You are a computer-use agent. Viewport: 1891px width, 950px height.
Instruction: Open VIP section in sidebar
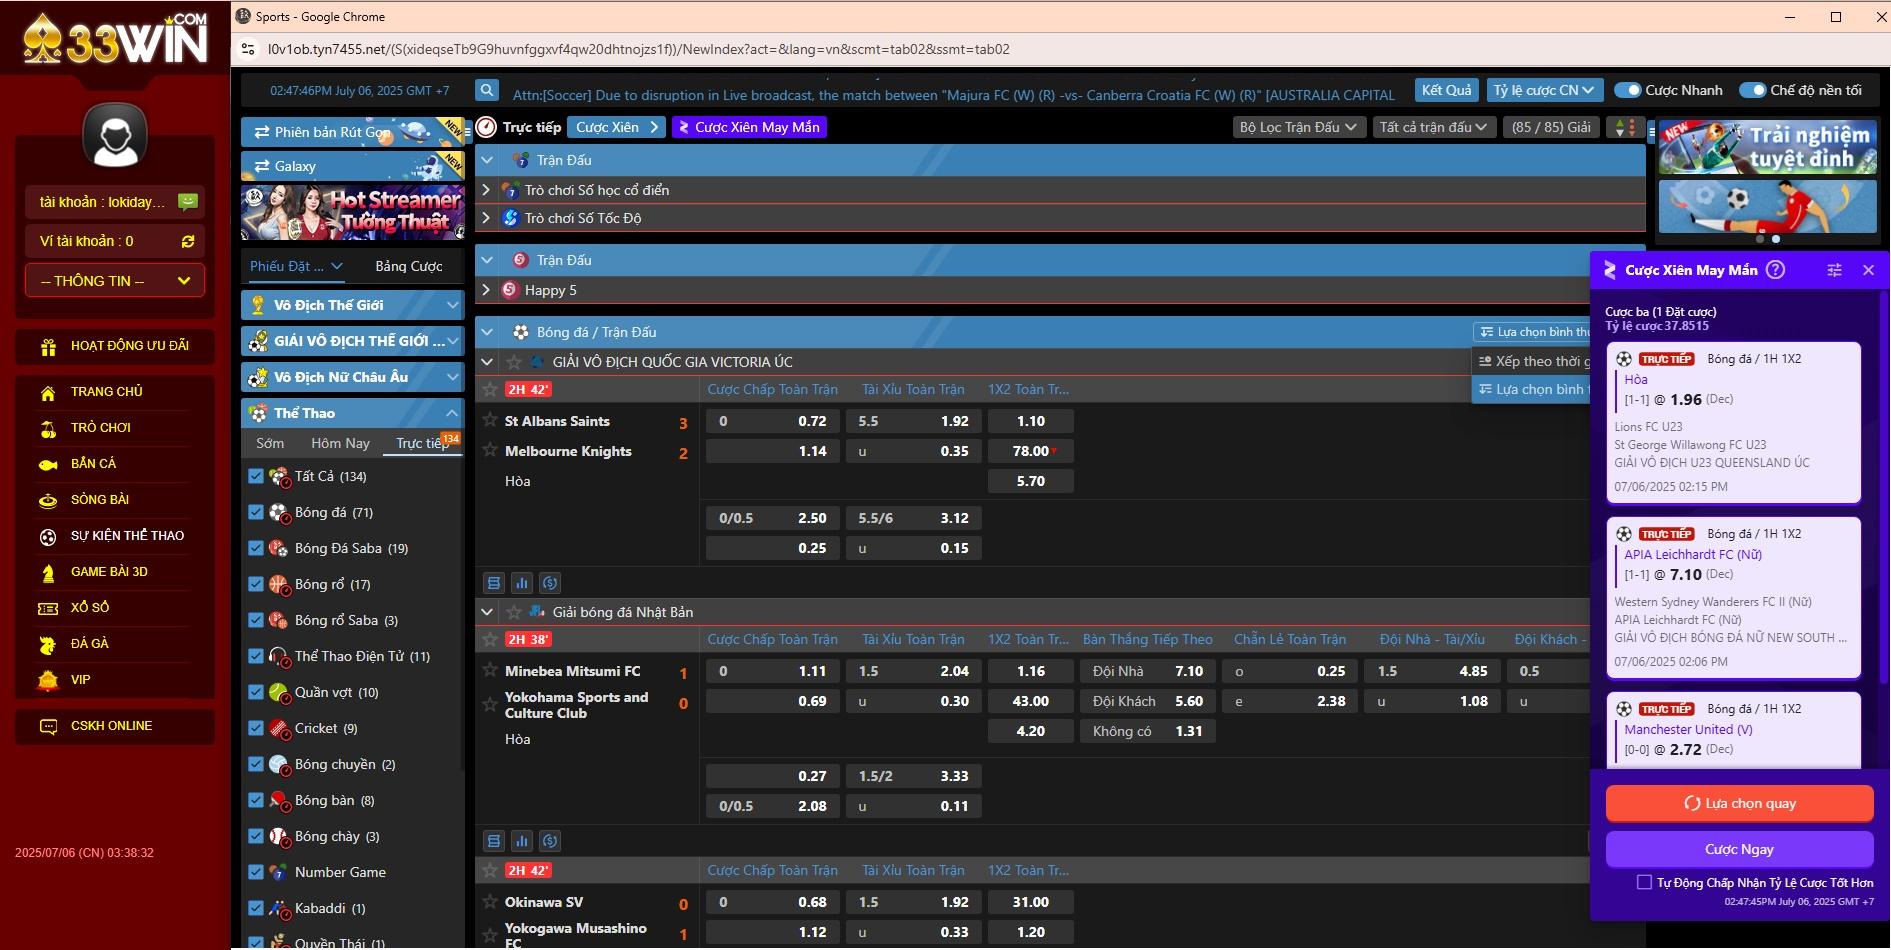[80, 680]
